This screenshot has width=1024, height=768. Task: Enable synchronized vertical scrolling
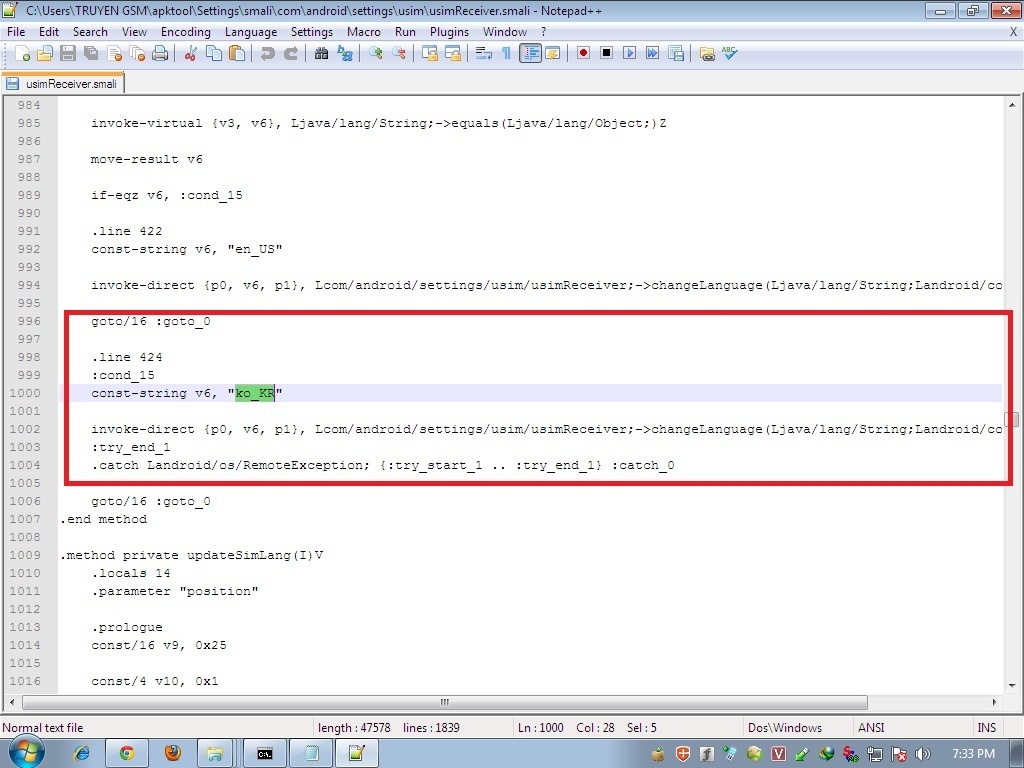pos(429,54)
